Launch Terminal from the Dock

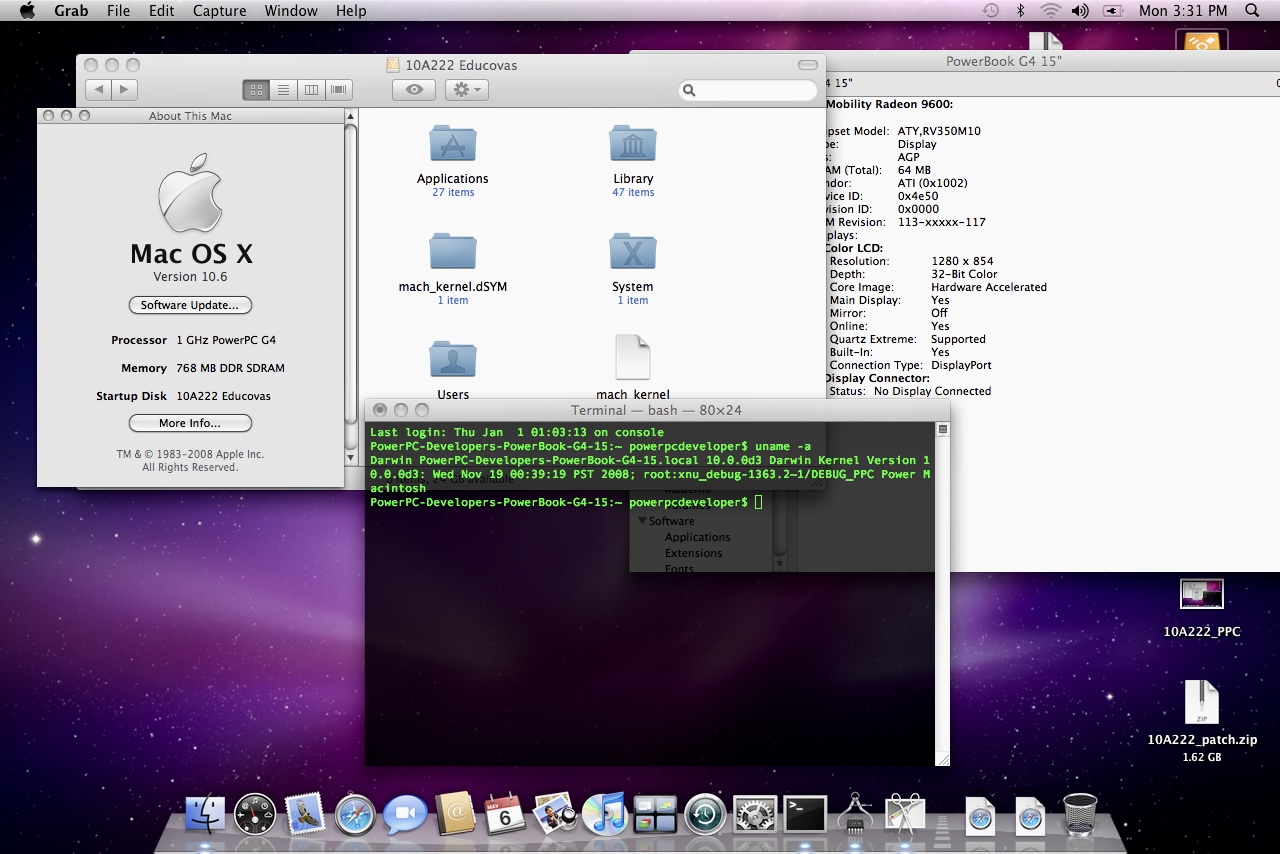pos(805,814)
